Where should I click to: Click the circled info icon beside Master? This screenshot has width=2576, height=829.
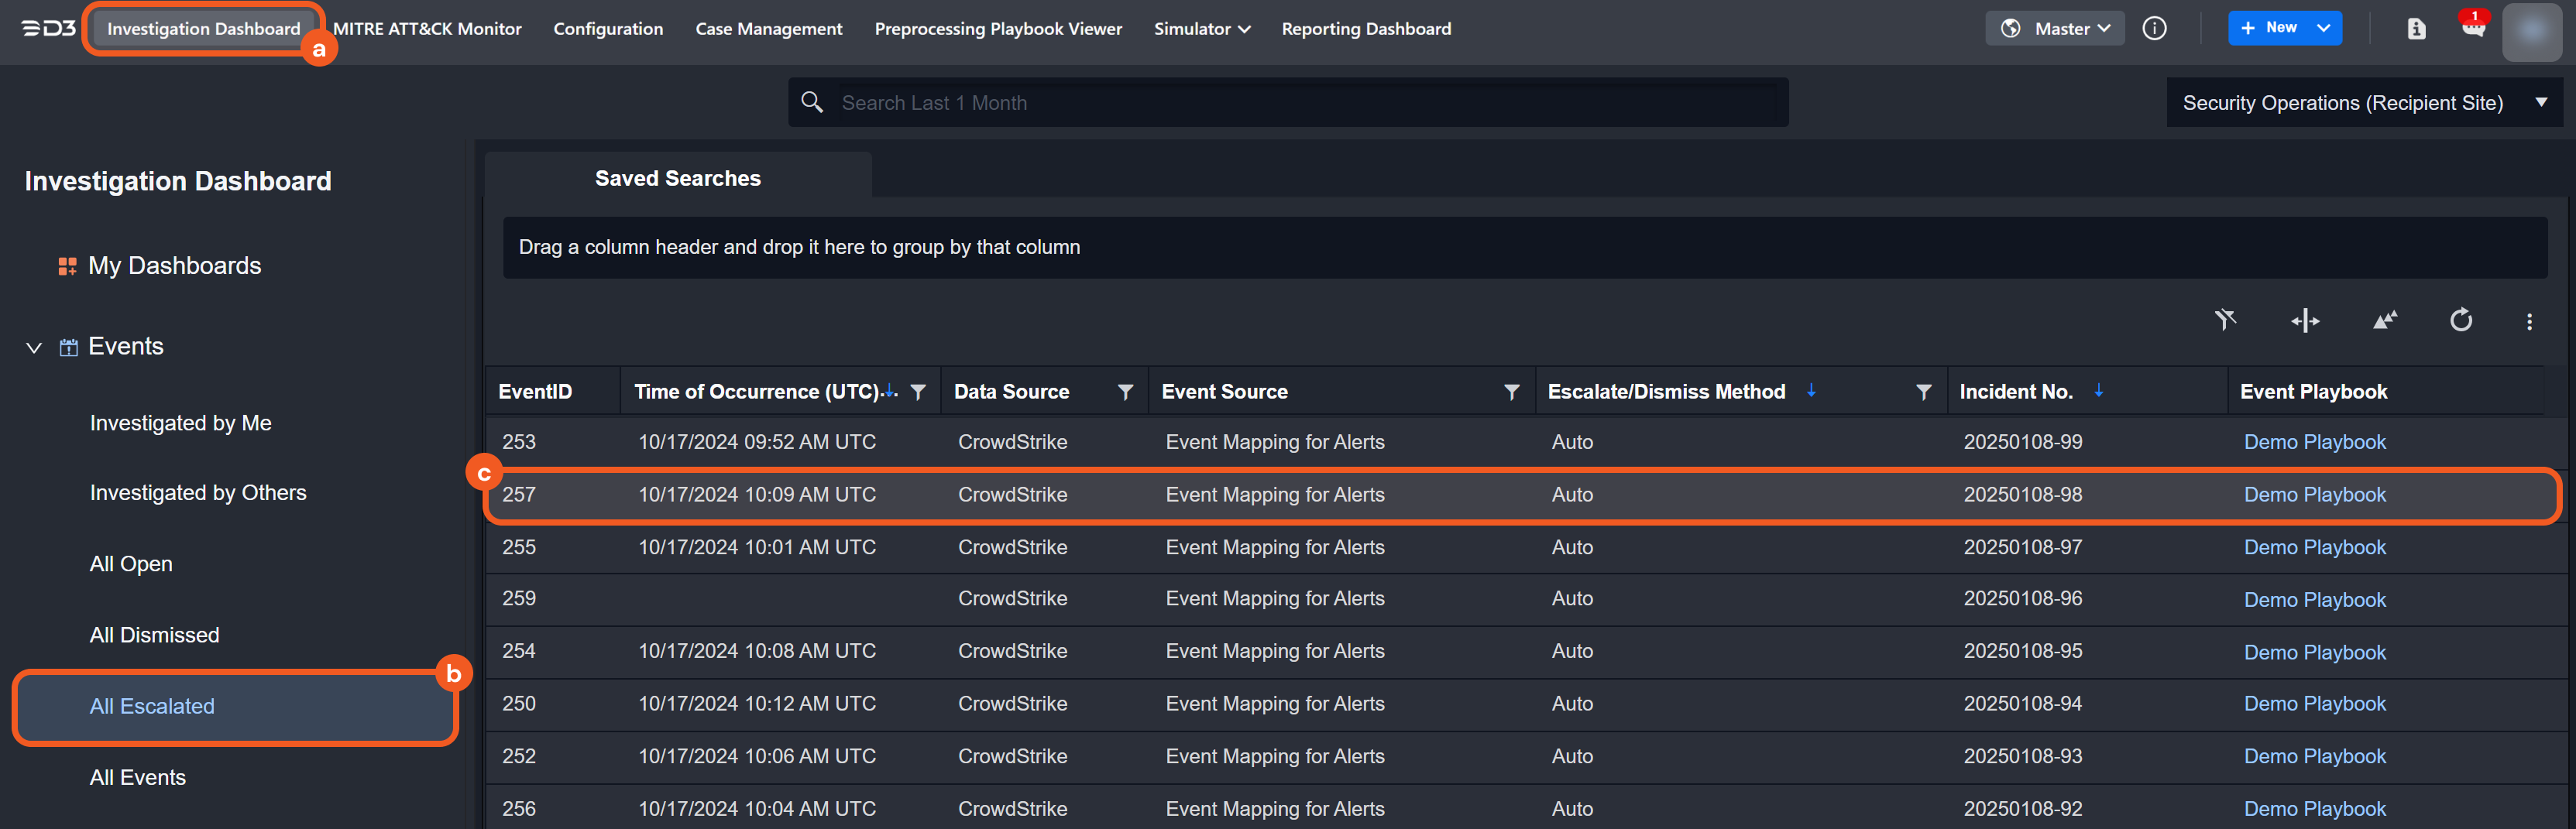(x=2154, y=28)
